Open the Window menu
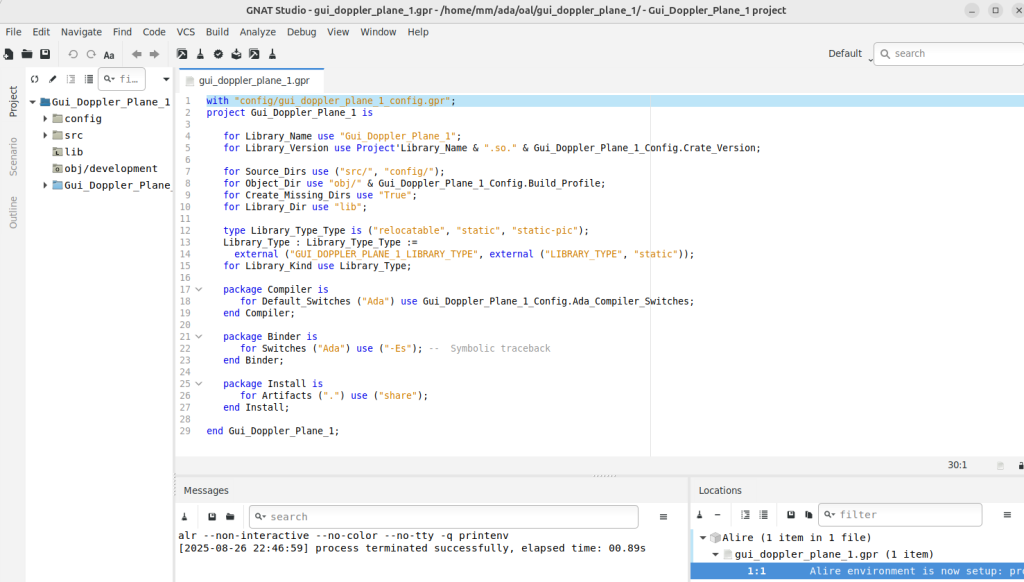Image resolution: width=1024 pixels, height=582 pixels. (378, 31)
